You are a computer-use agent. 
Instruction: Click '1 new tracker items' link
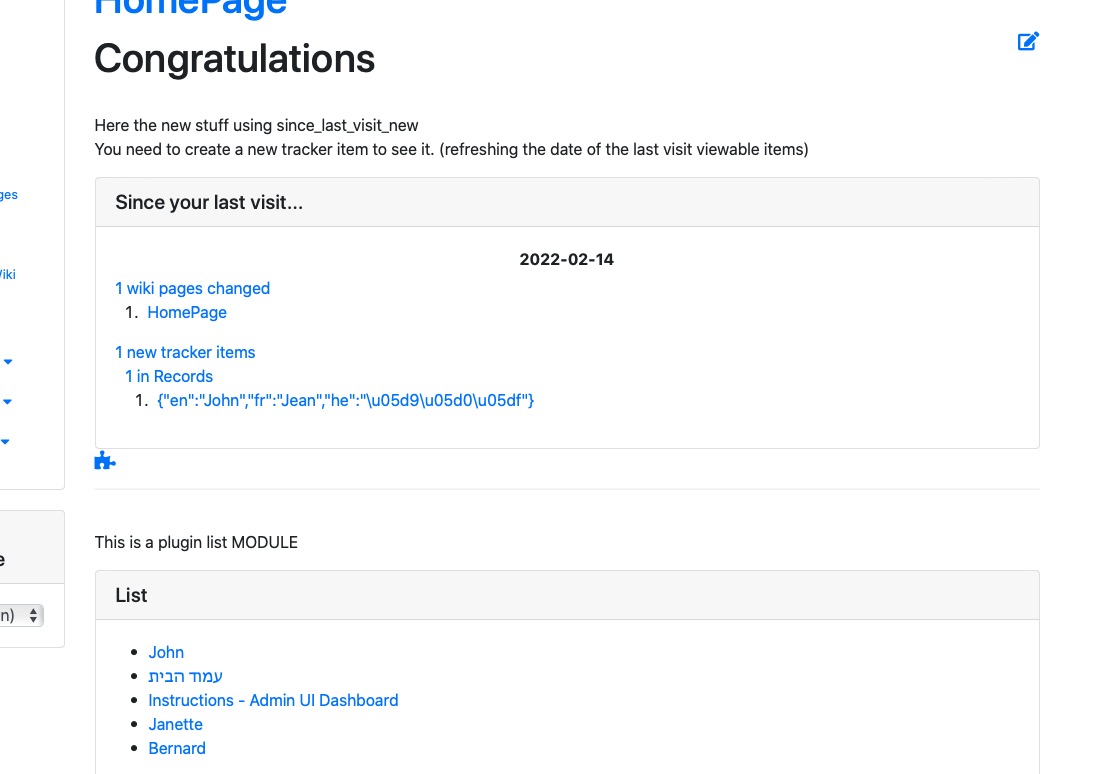click(185, 352)
